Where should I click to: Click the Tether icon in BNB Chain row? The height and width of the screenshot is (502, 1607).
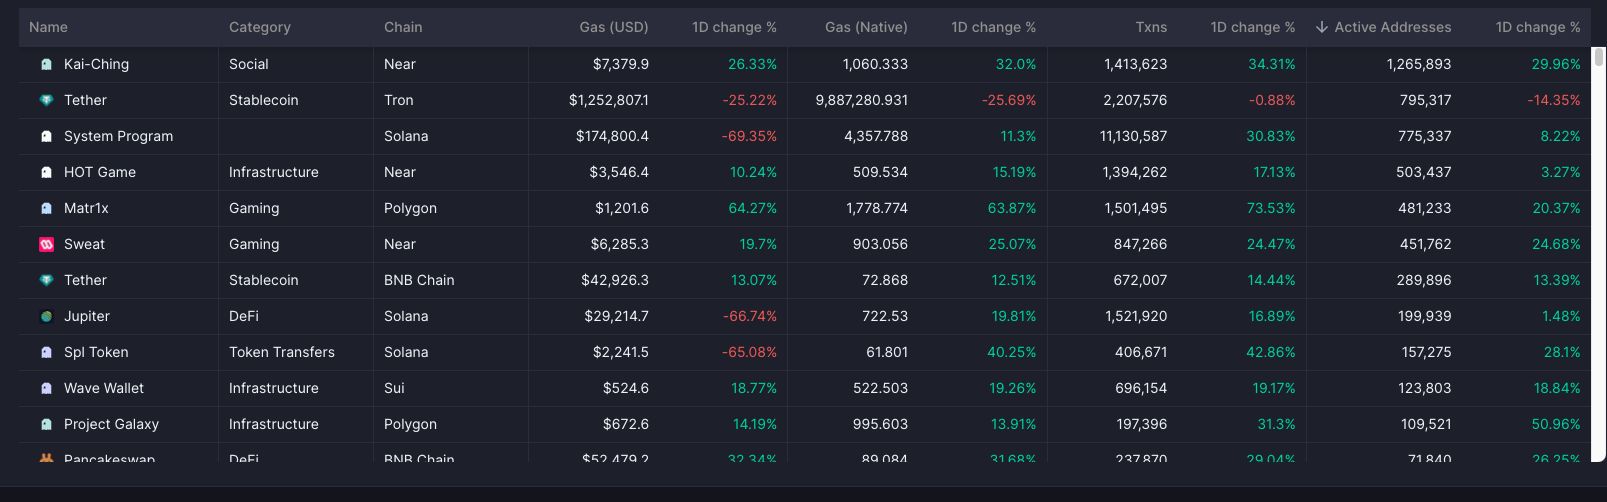coord(46,280)
